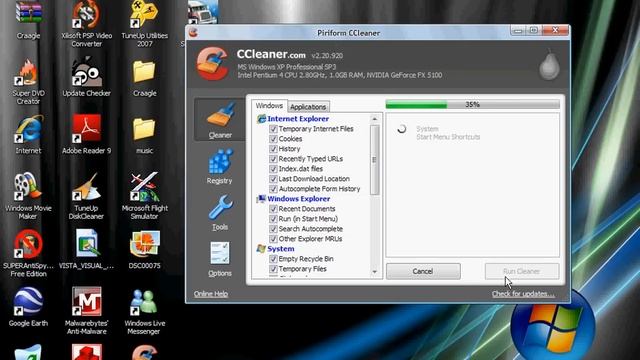Uncheck Empty Recycle Bin
This screenshot has width=640, height=360.
pyautogui.click(x=273, y=259)
